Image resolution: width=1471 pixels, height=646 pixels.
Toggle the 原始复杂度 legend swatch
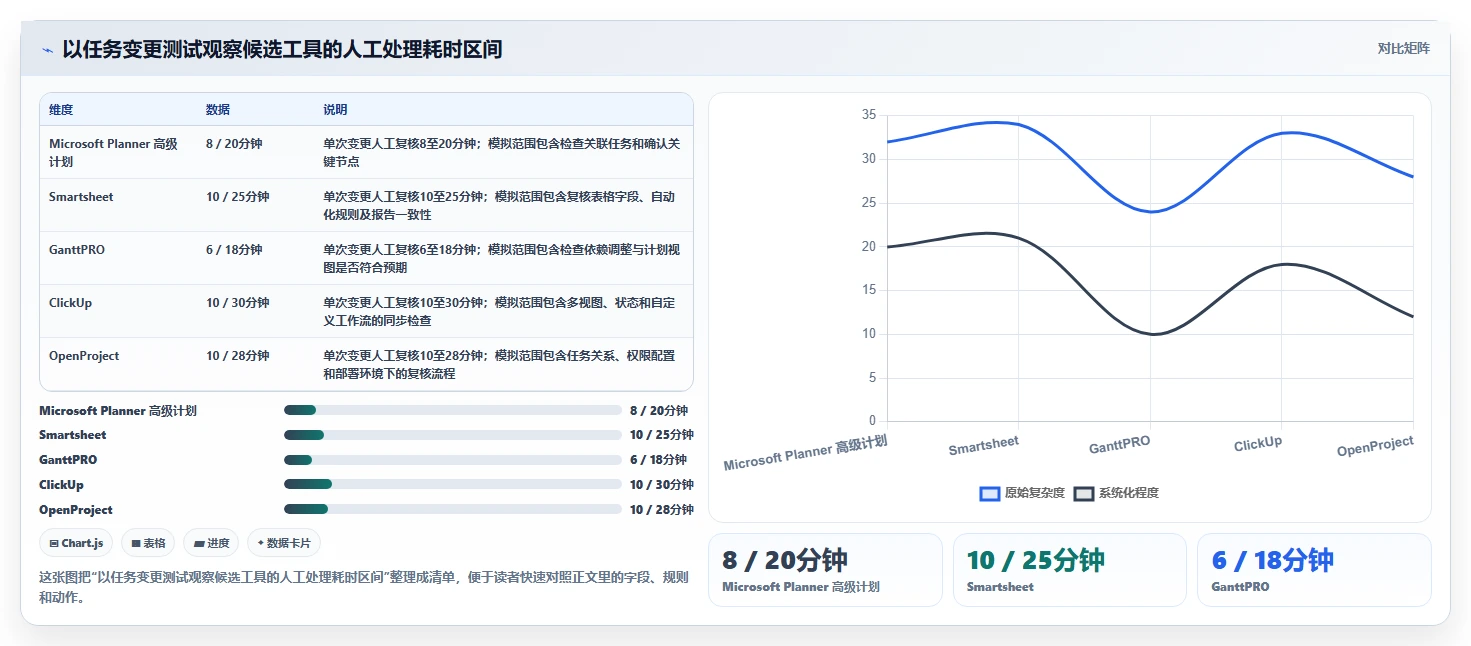tap(990, 493)
